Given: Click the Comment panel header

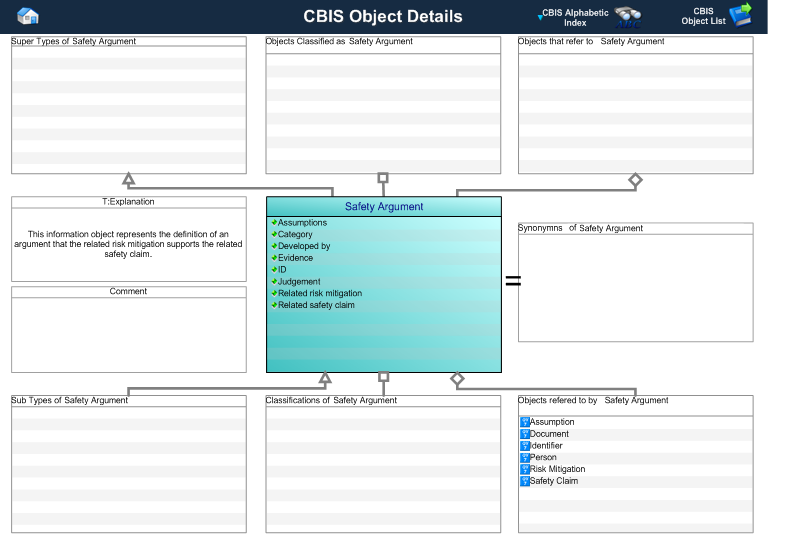Looking at the screenshot, I should [x=129, y=292].
